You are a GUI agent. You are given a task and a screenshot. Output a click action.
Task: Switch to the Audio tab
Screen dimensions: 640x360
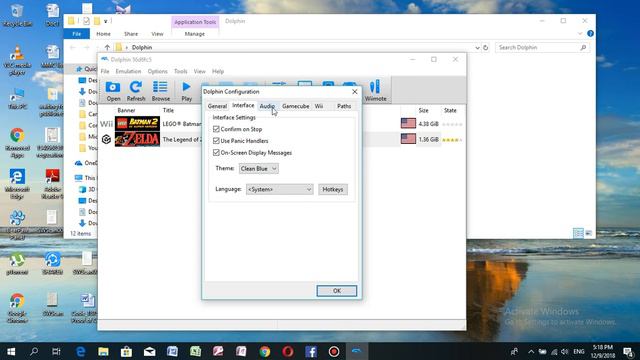[x=267, y=106]
